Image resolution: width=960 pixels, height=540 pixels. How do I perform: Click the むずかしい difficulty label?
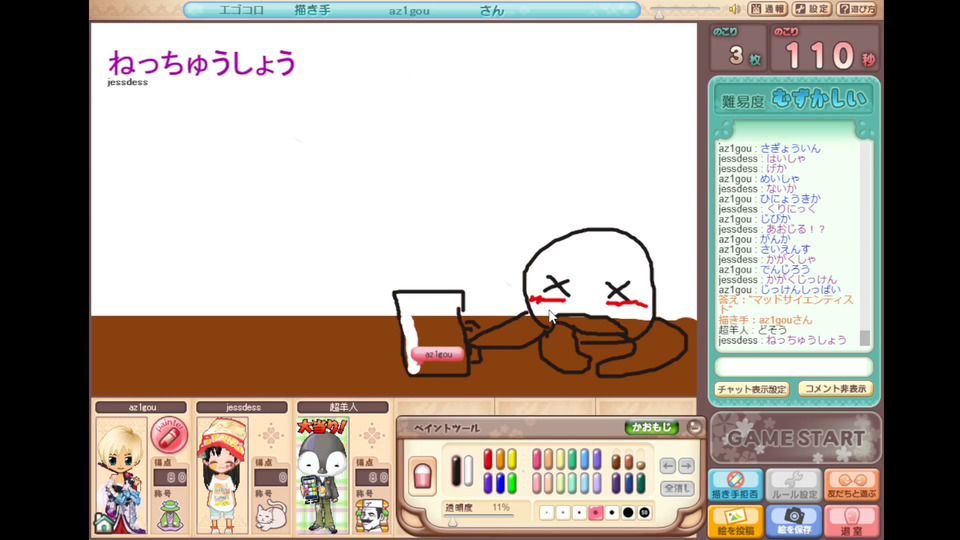[819, 99]
